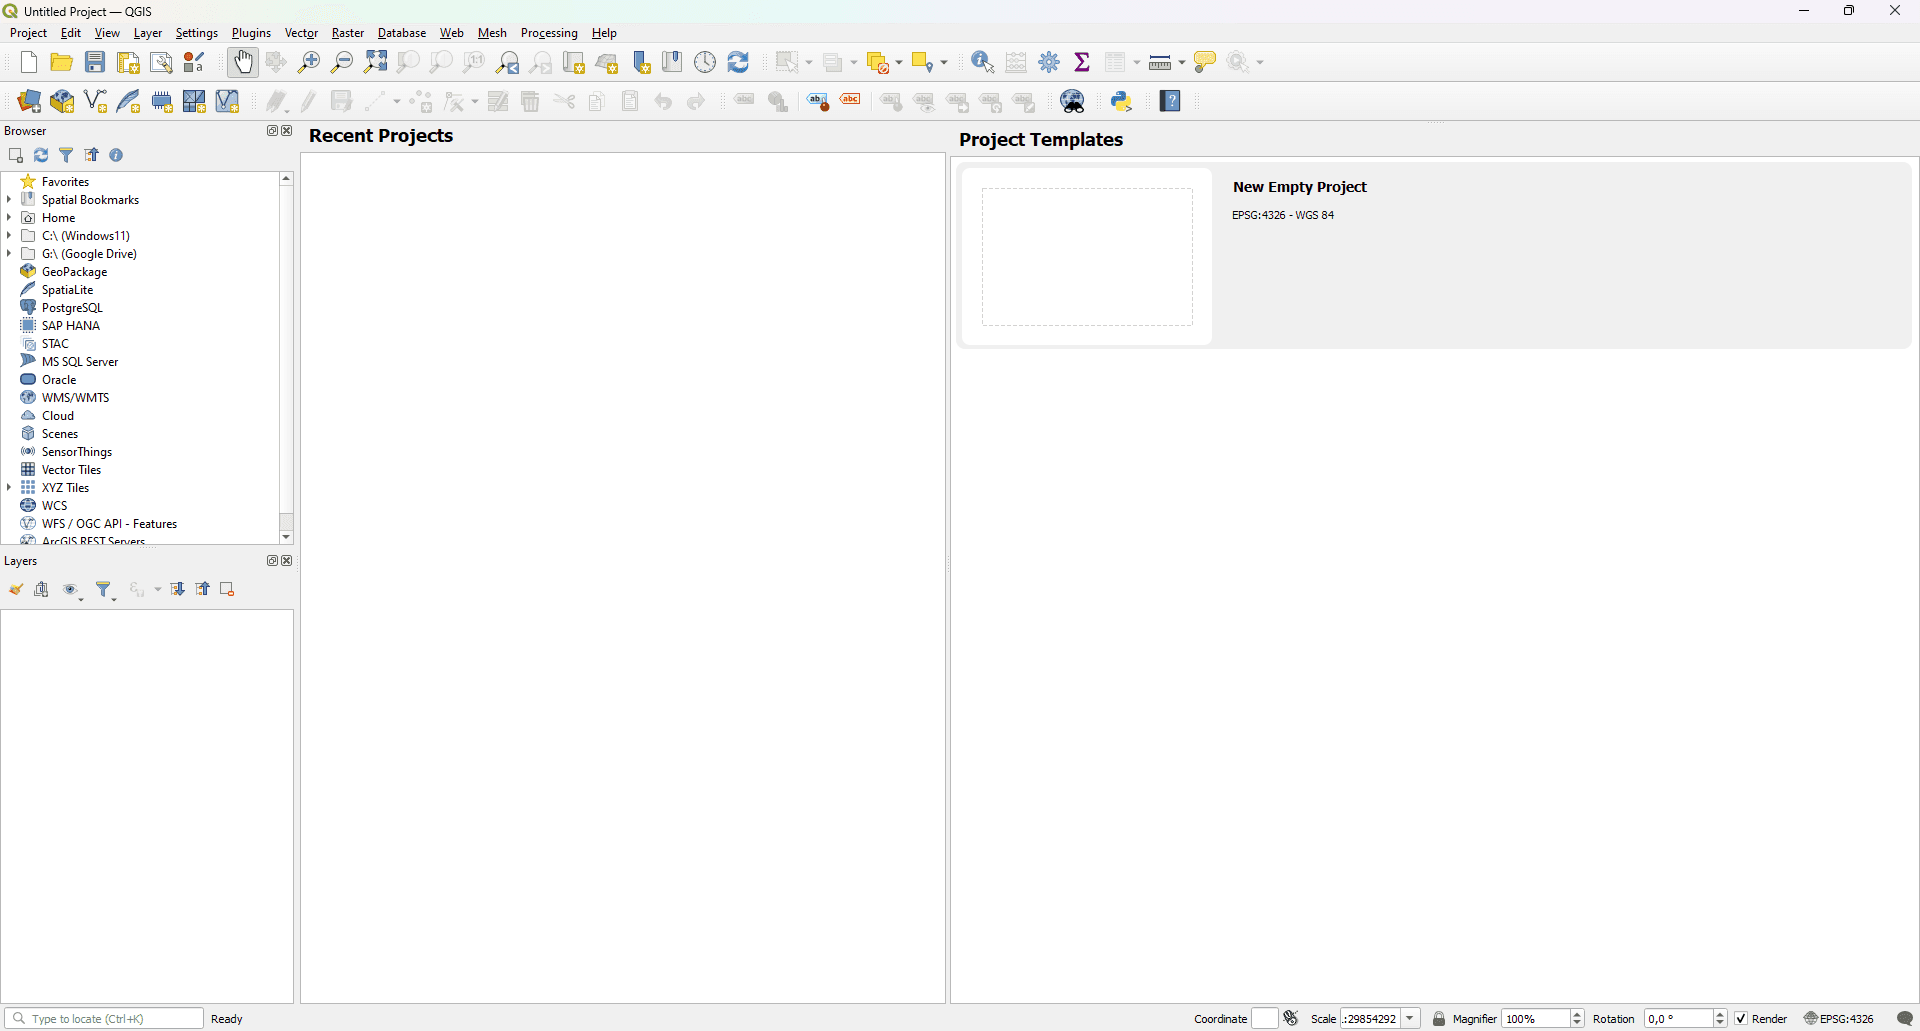
Task: Select the Identify Features tool
Action: pyautogui.click(x=983, y=63)
